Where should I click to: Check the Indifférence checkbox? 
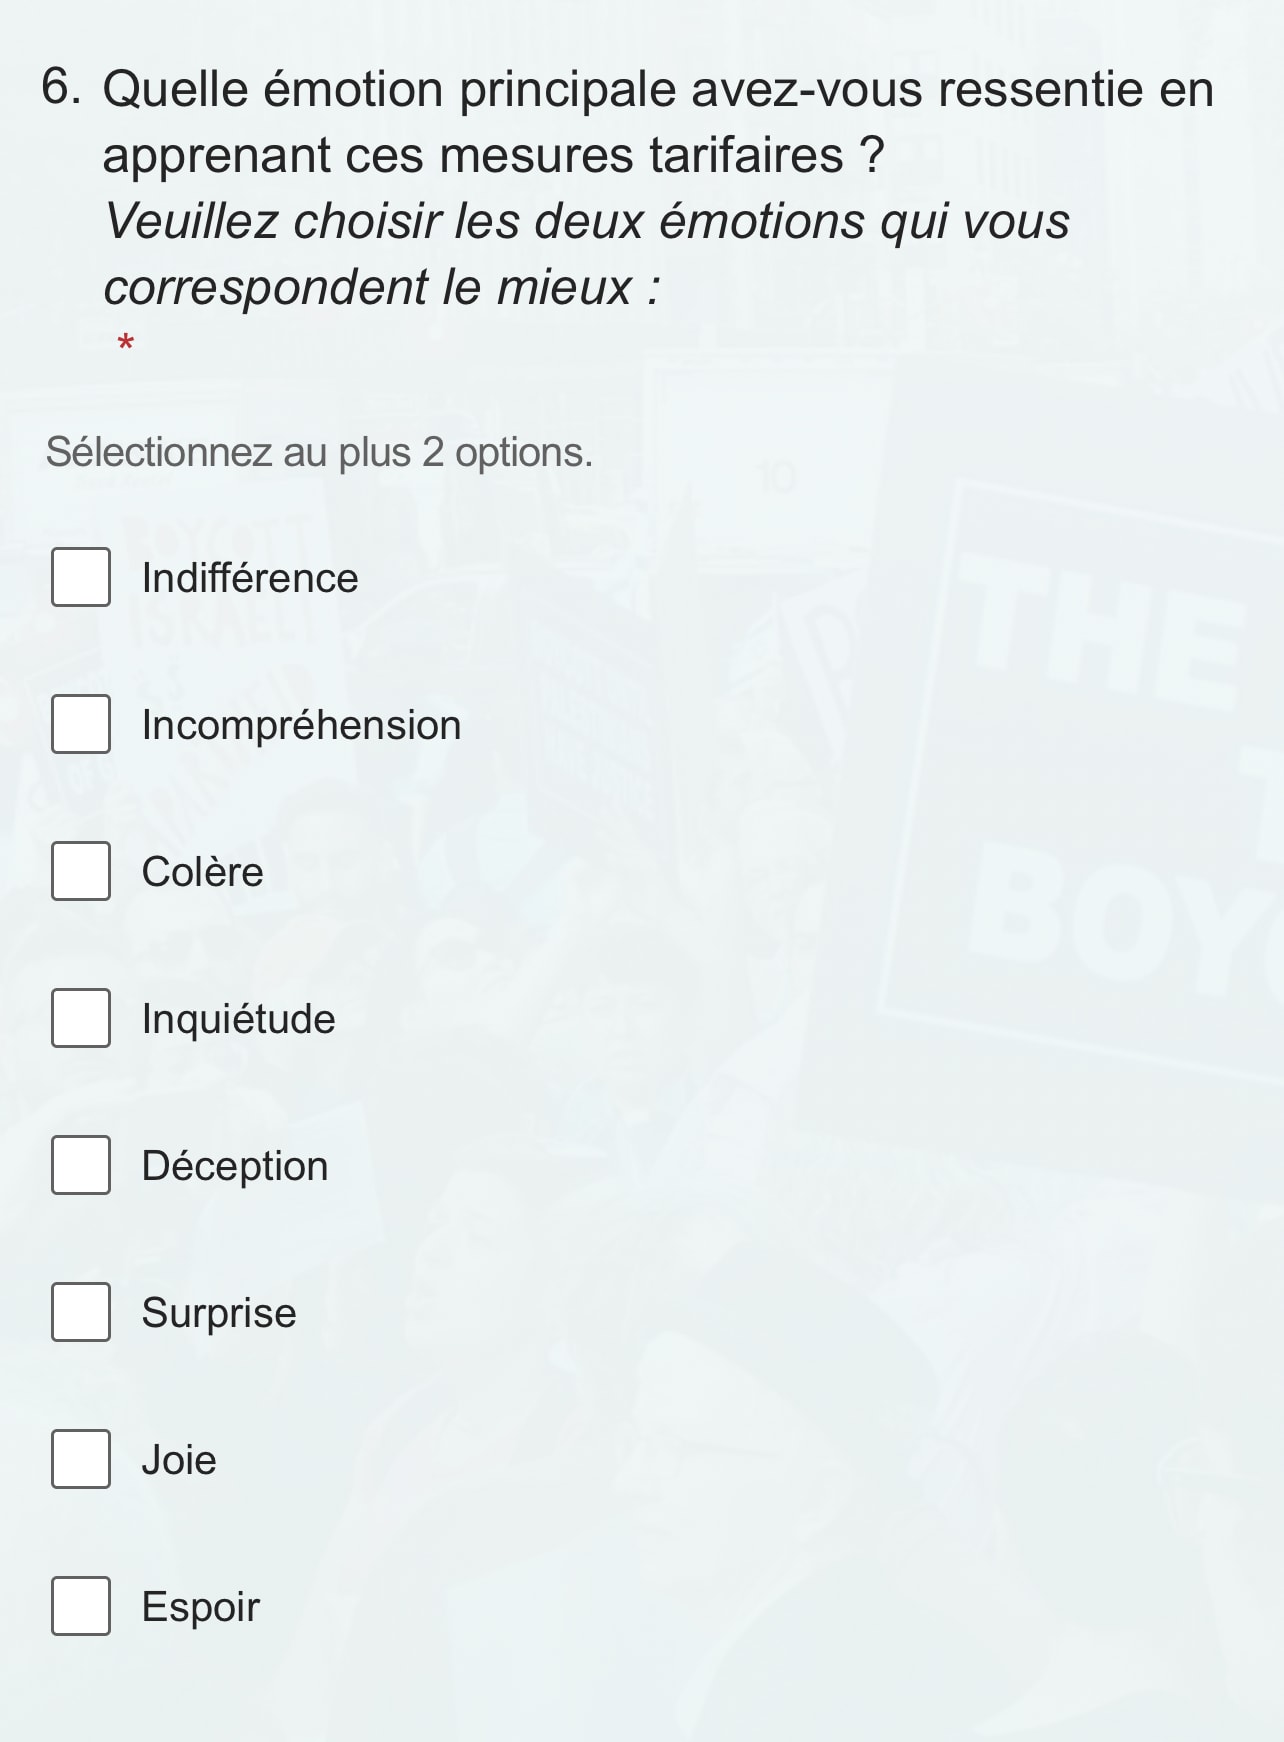[x=81, y=577]
